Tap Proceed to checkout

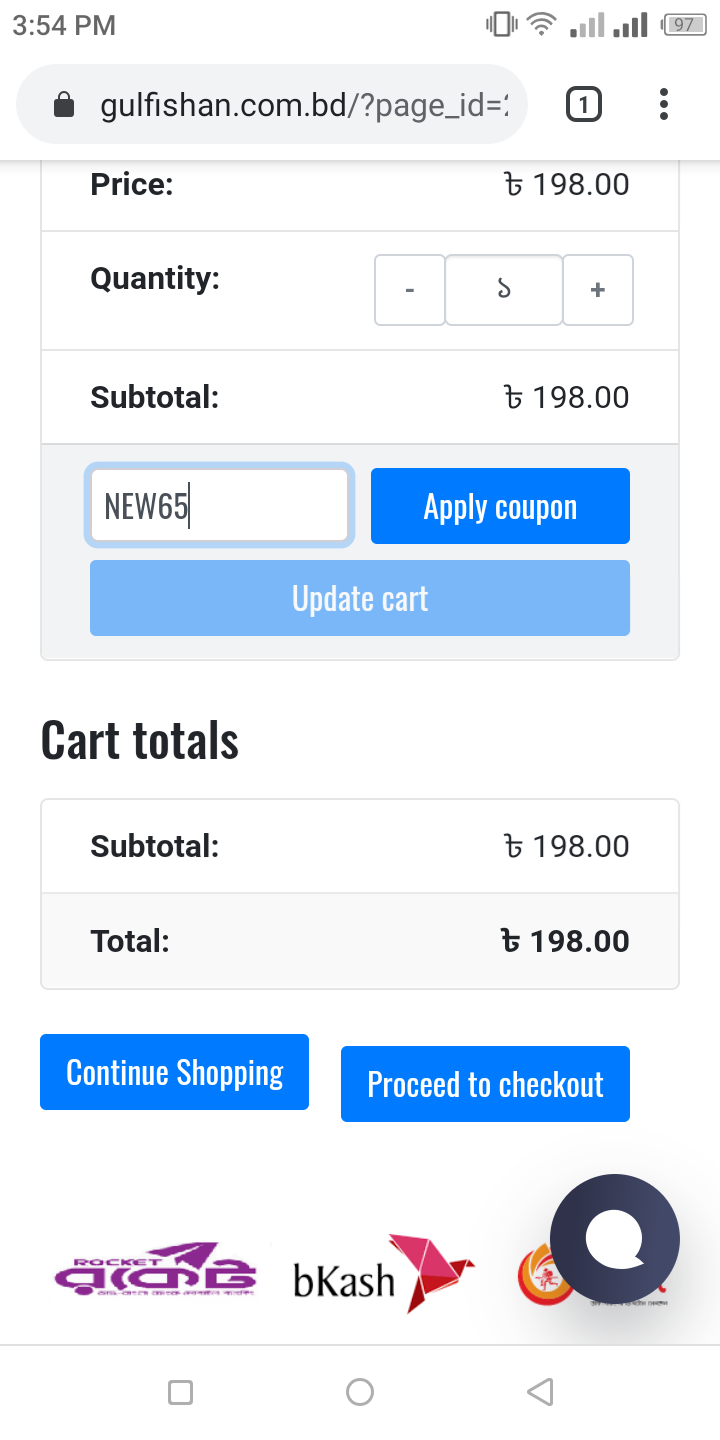coord(485,1084)
